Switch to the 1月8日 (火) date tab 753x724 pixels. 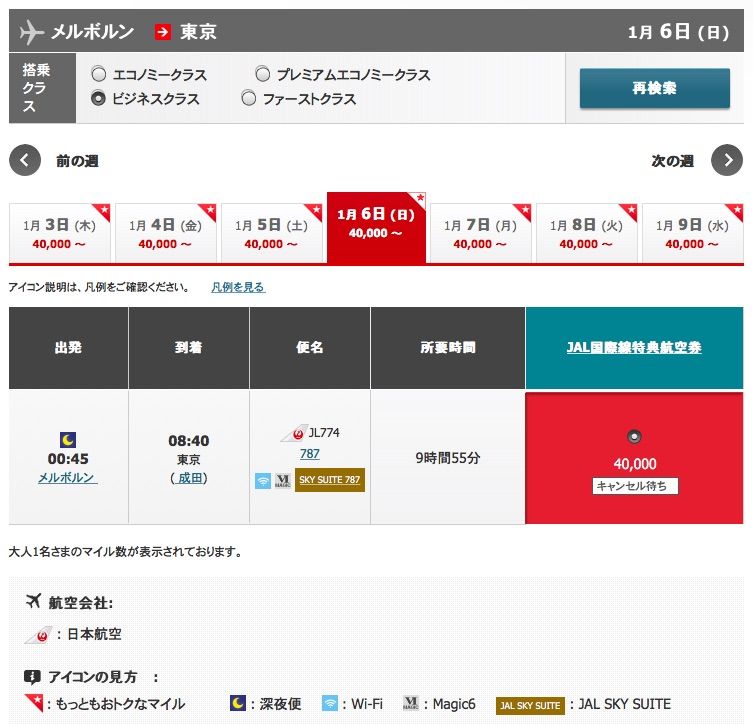(587, 233)
